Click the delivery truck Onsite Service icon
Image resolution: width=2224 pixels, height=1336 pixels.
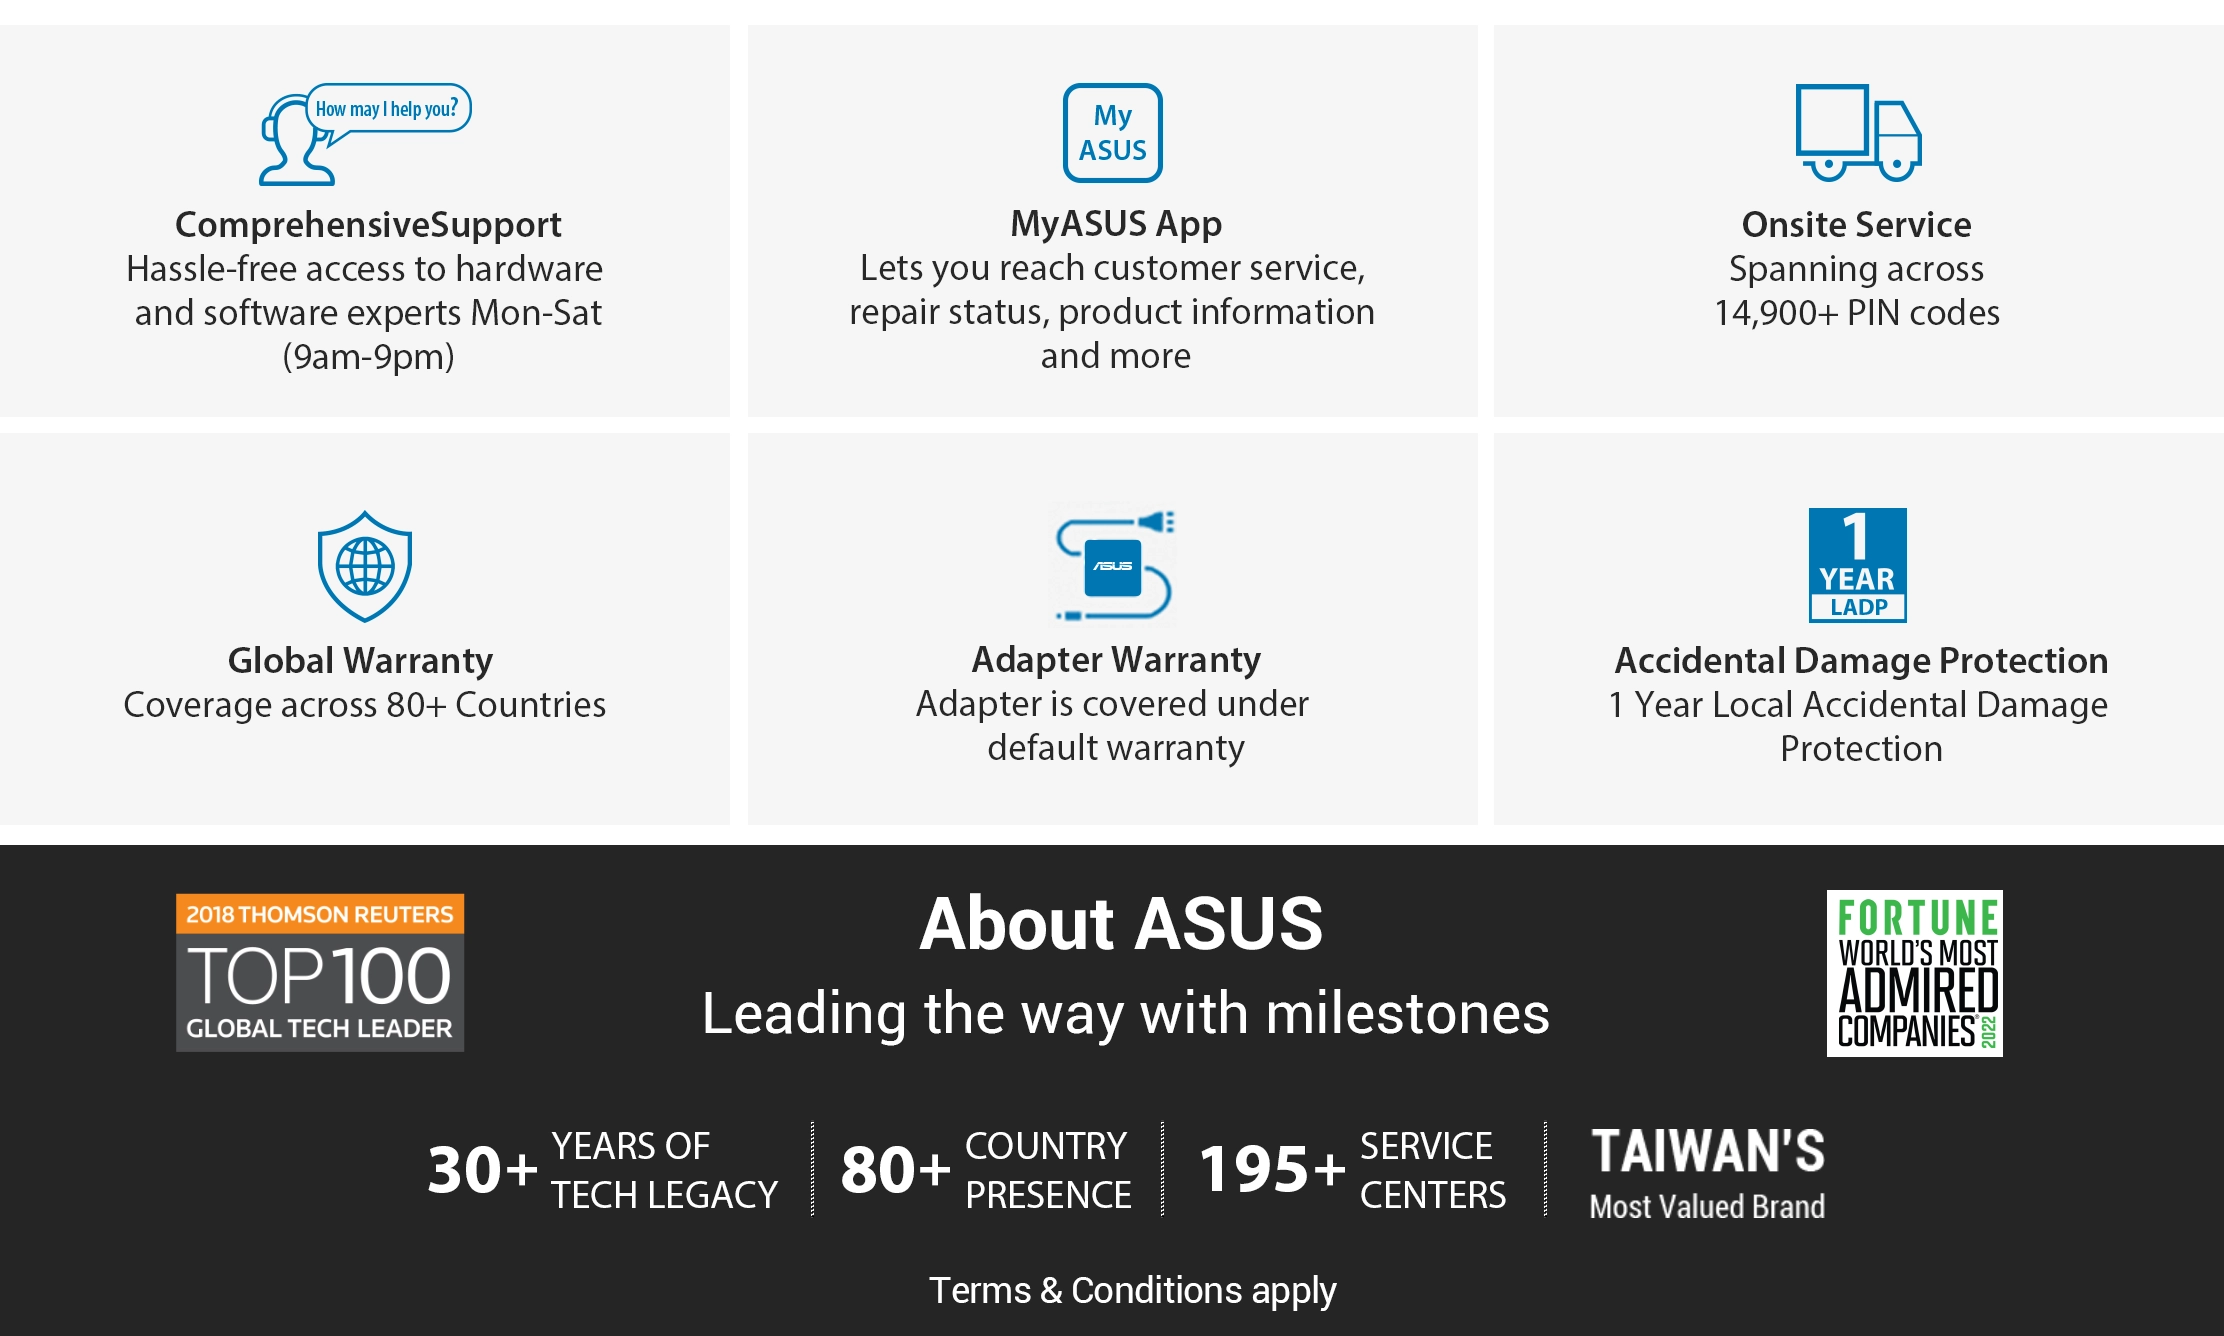tap(1858, 133)
